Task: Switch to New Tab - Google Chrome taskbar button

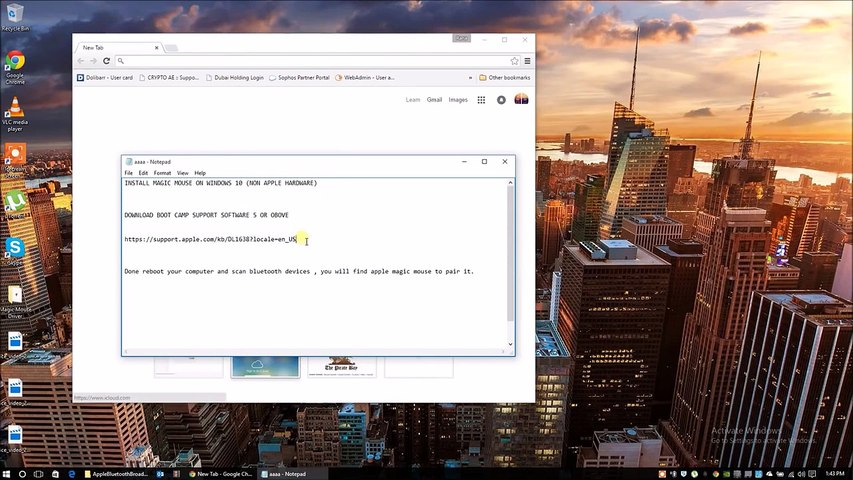Action: pos(220,474)
